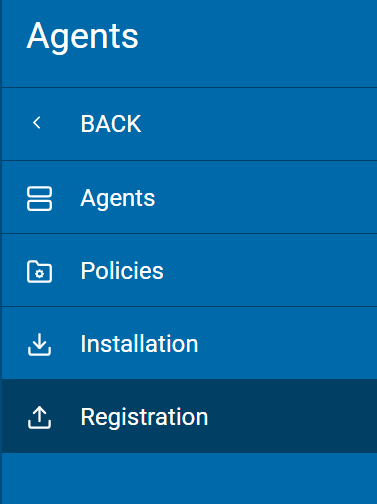Click the header area right of Agents title

point(257,43)
